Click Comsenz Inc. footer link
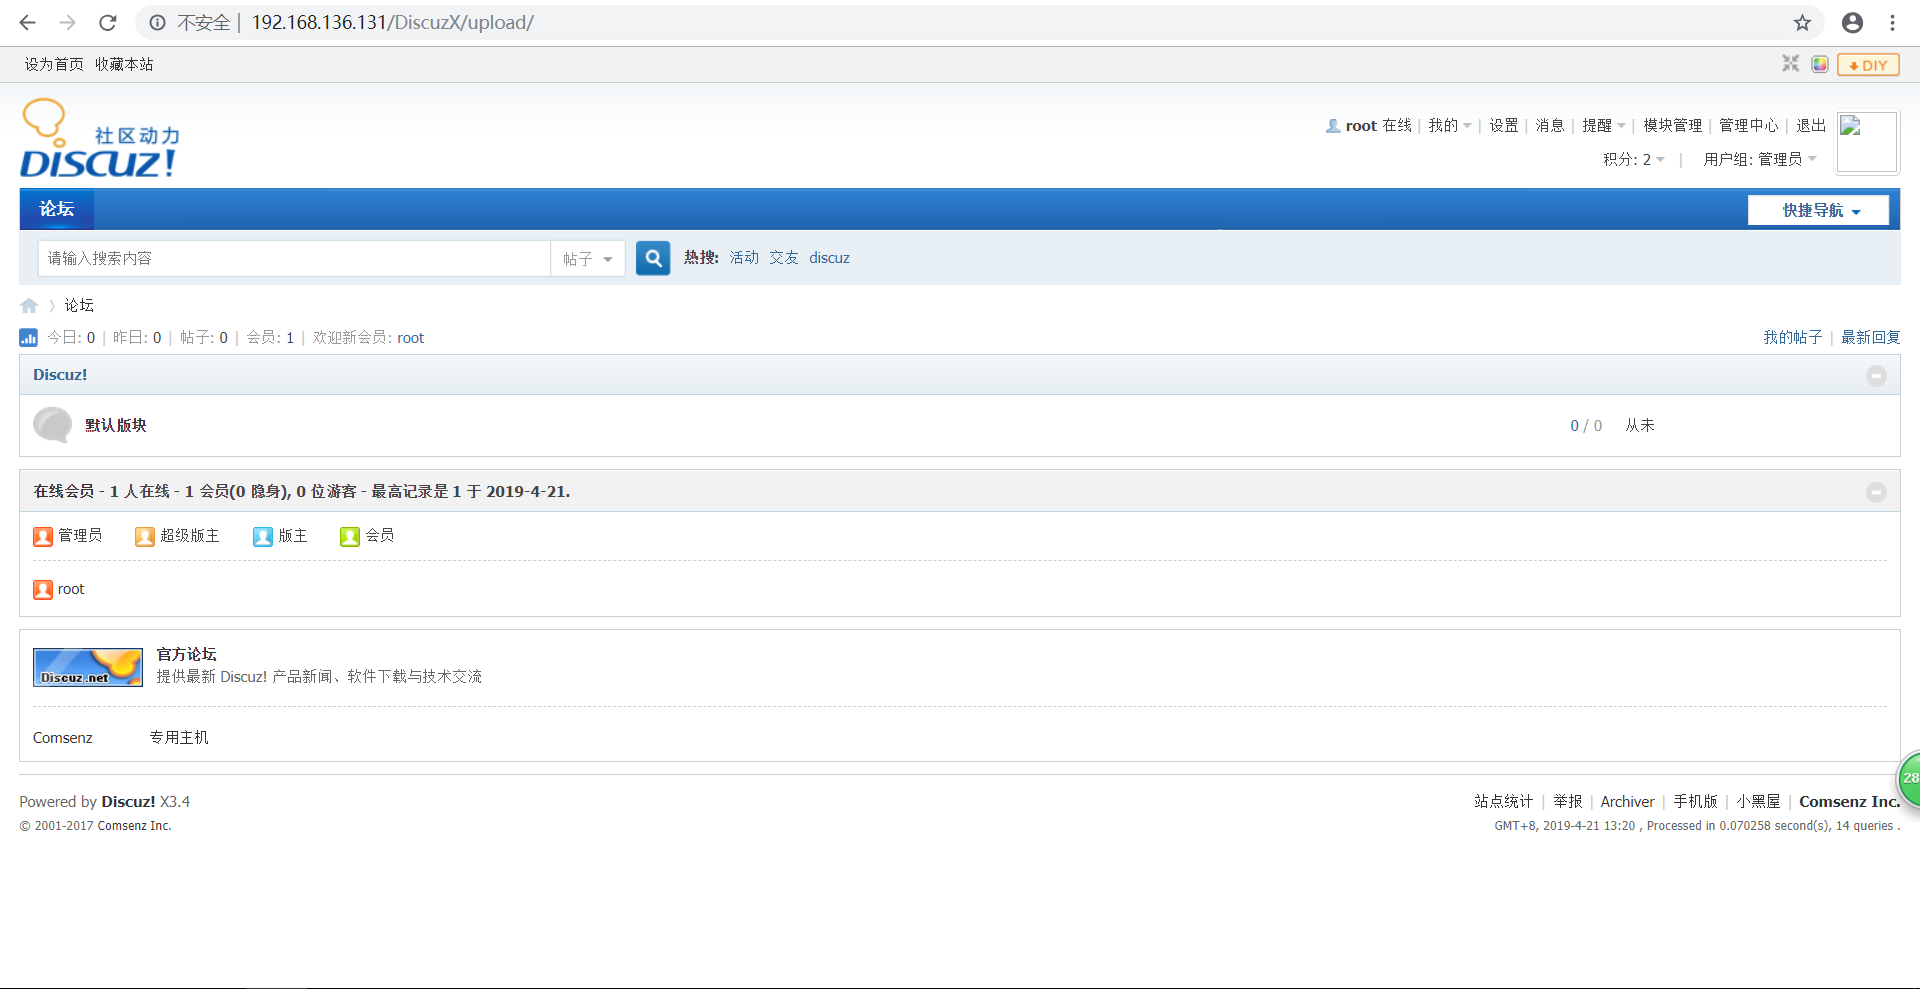The image size is (1920, 989). click(x=1849, y=802)
